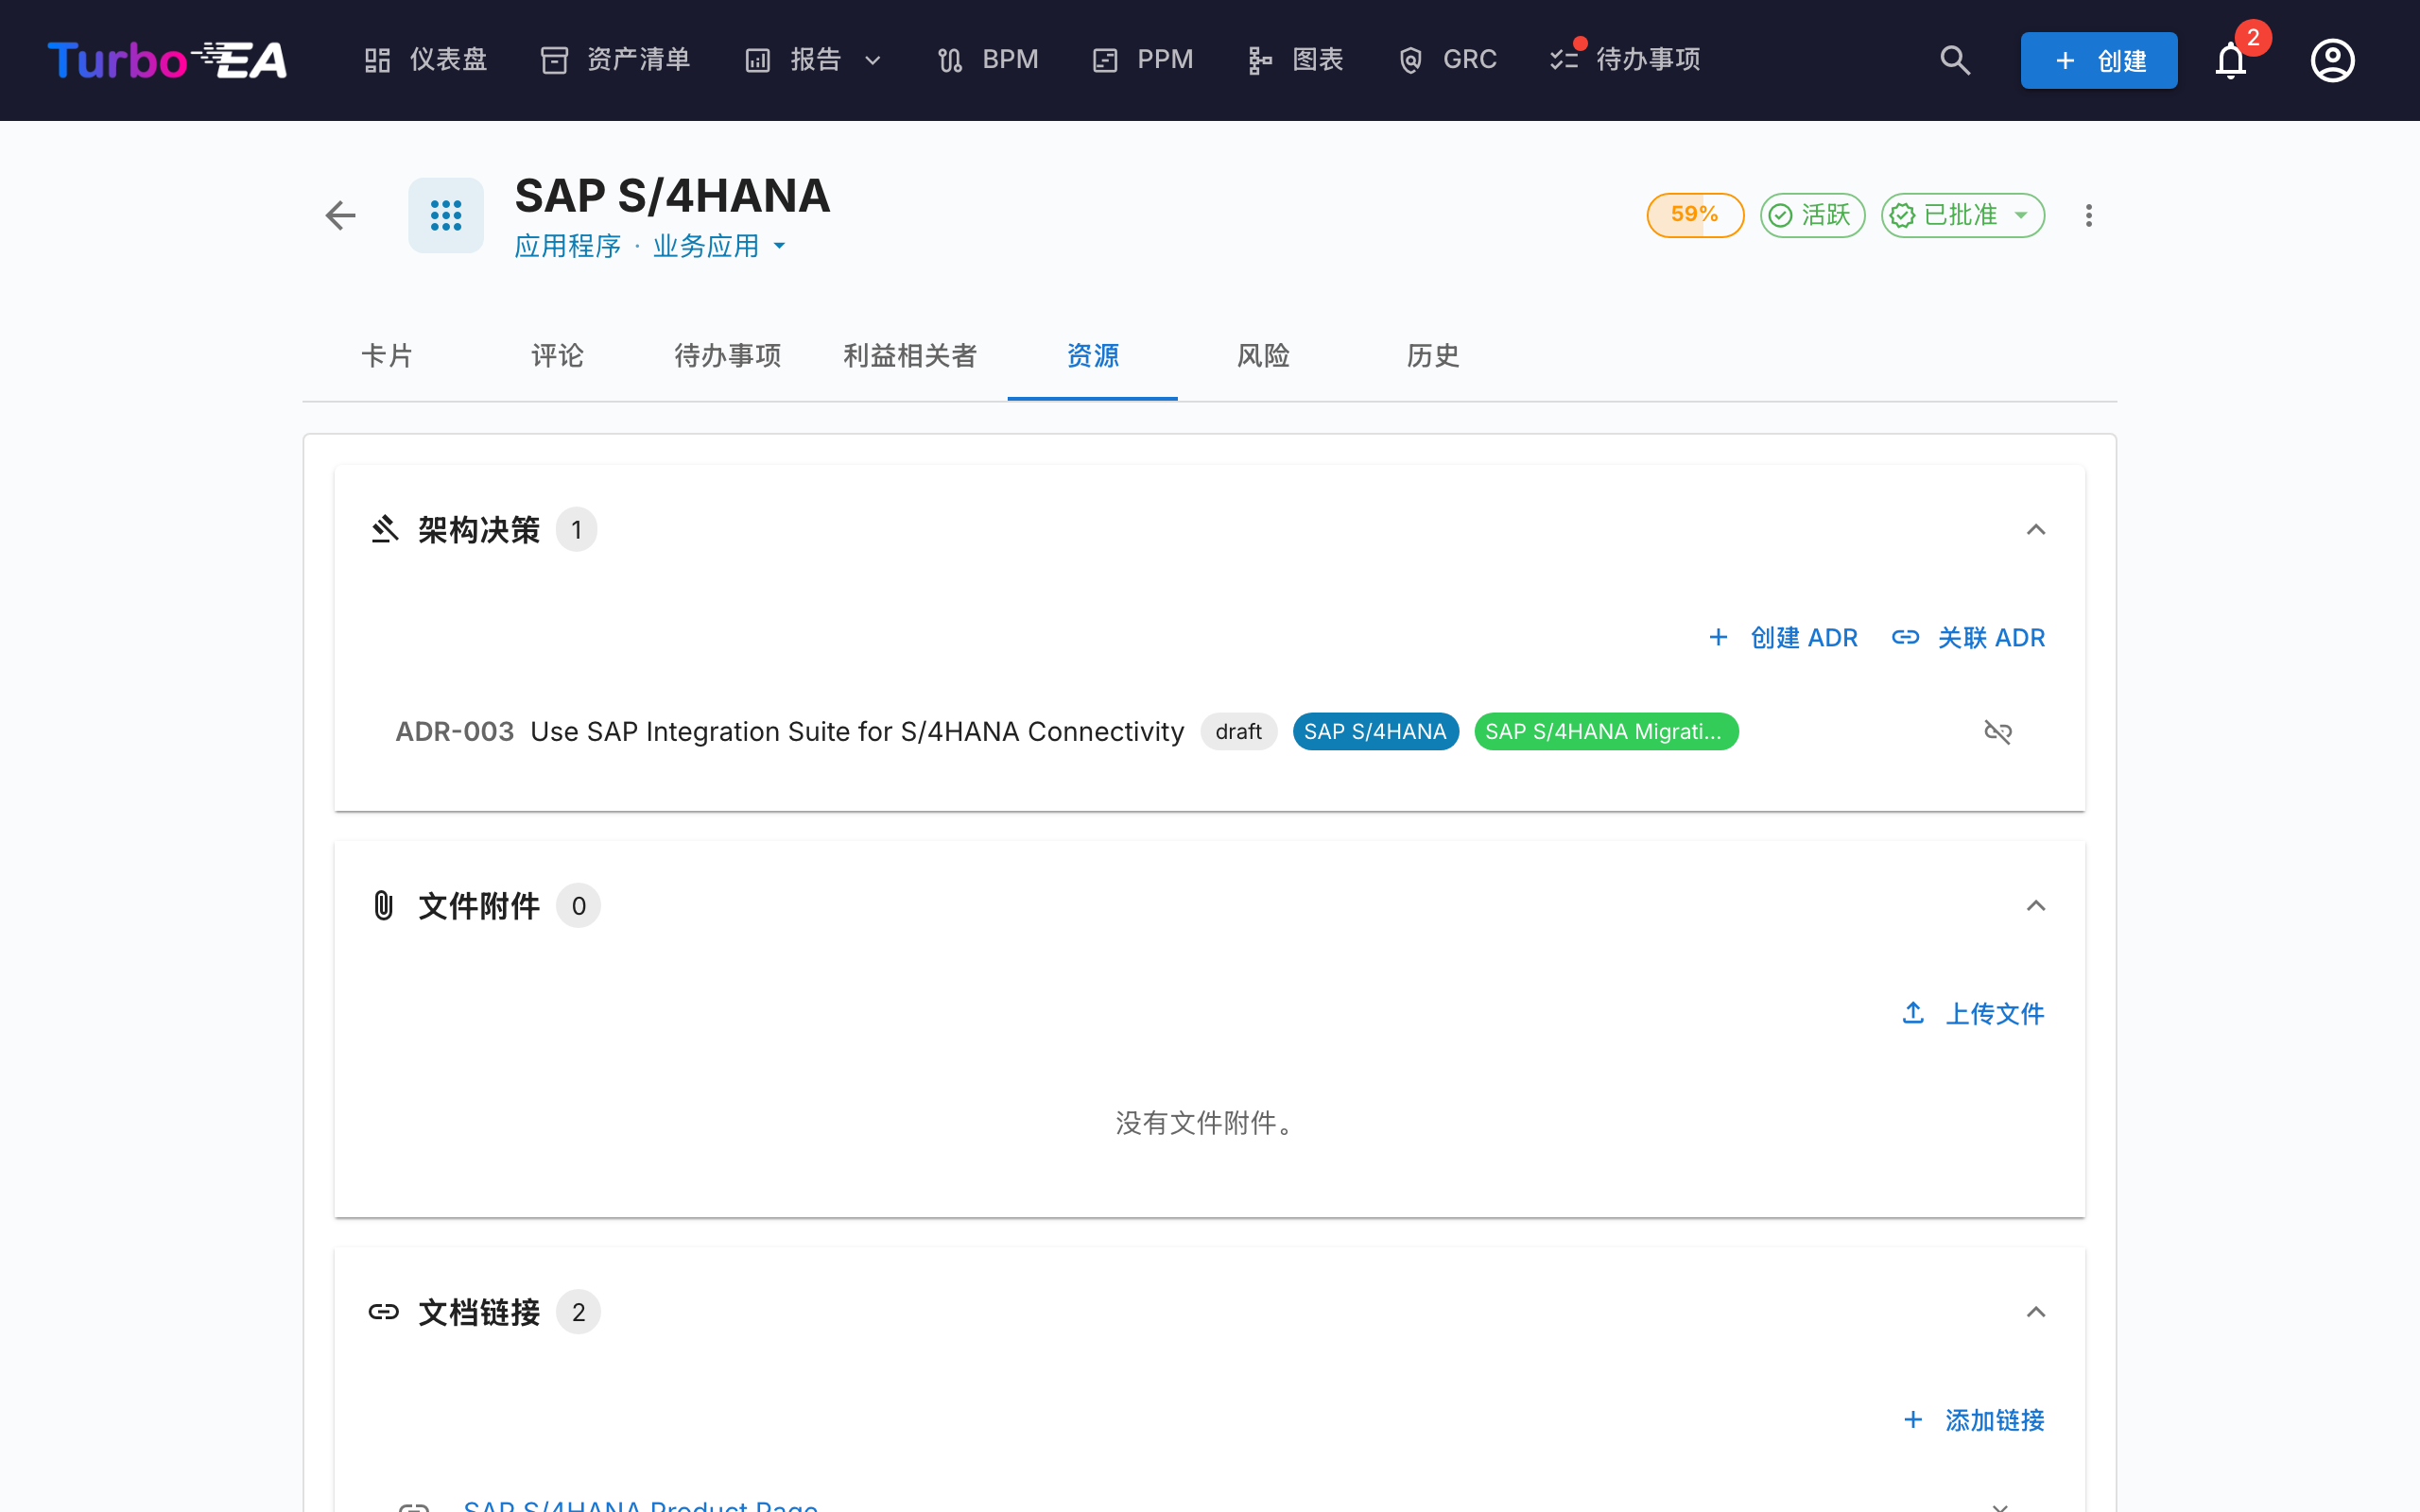Image resolution: width=2420 pixels, height=1512 pixels.
Task: Click the 文件附件 paperclip icon
Action: 384,906
